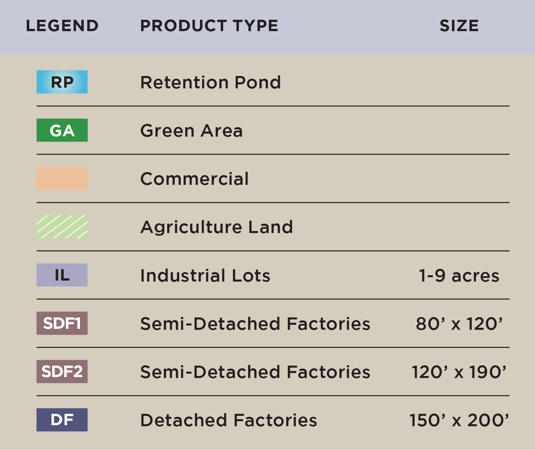Select the Detached Factories label
Viewport: 535px width, 450px height.
[x=229, y=420]
